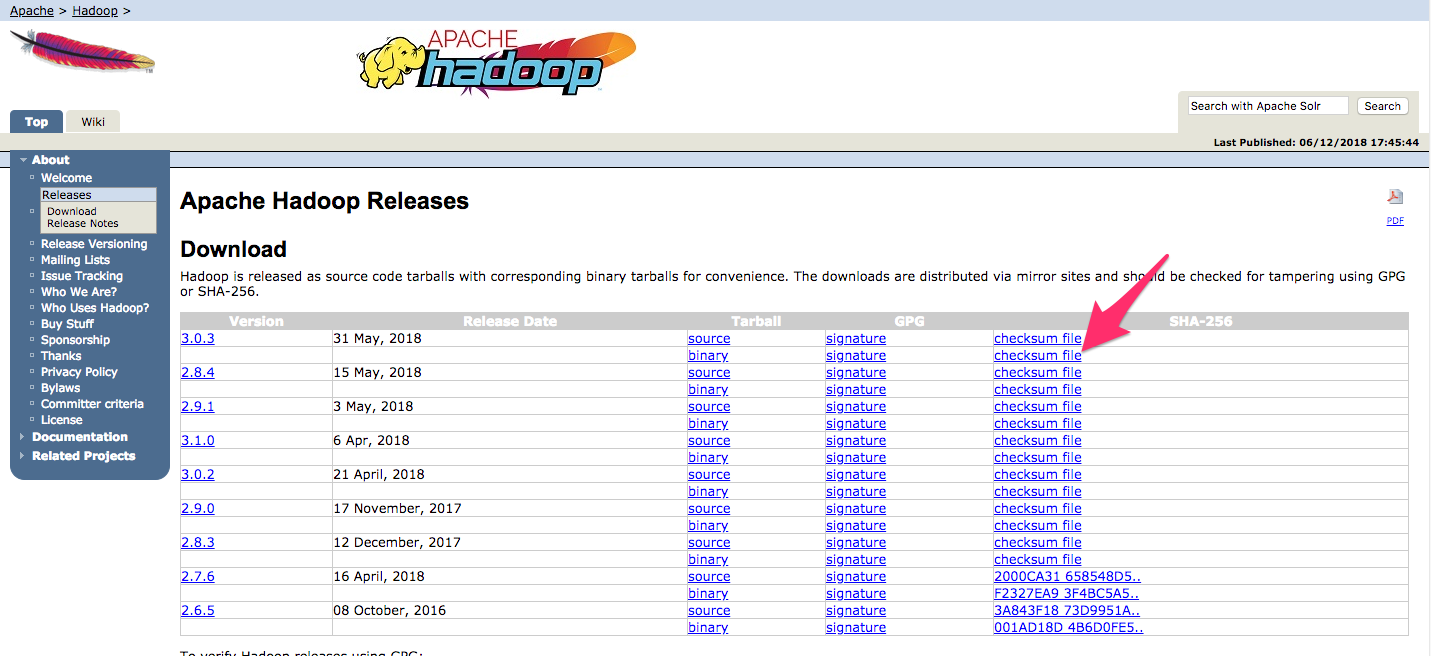
Task: Open version 3.1.0 link
Action: pos(198,441)
